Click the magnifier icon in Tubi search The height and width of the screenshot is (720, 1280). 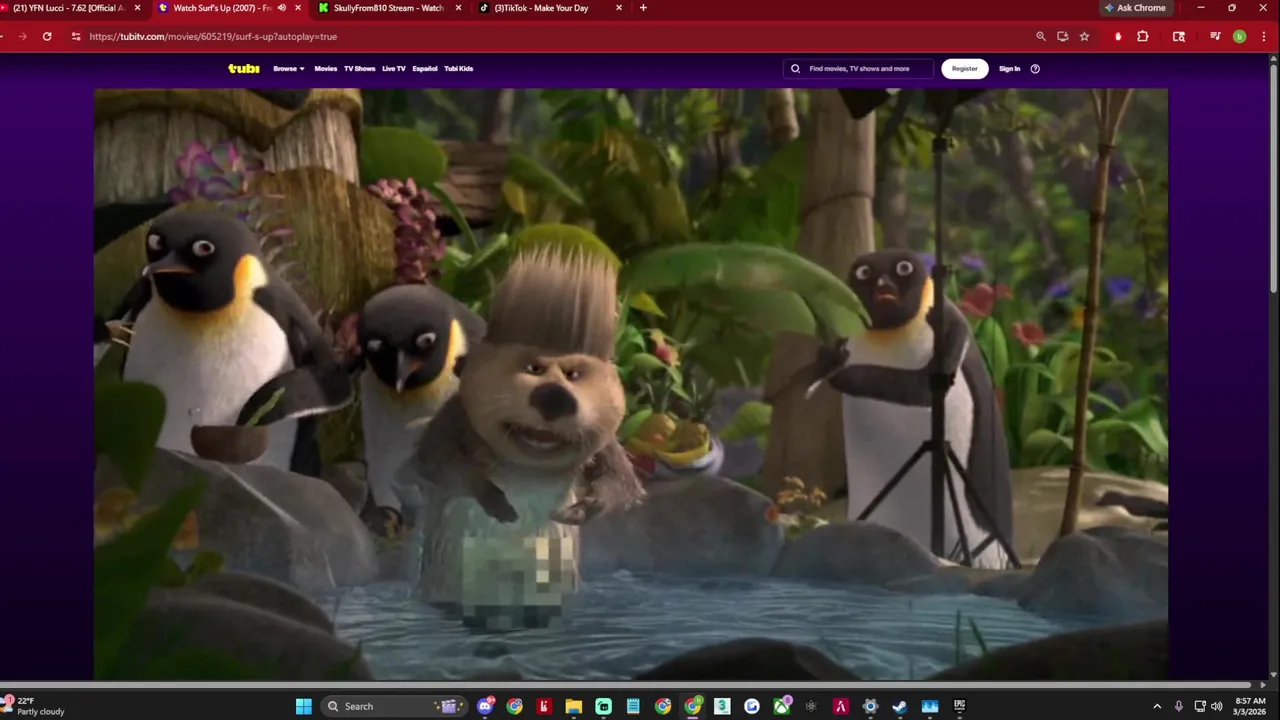(x=795, y=69)
